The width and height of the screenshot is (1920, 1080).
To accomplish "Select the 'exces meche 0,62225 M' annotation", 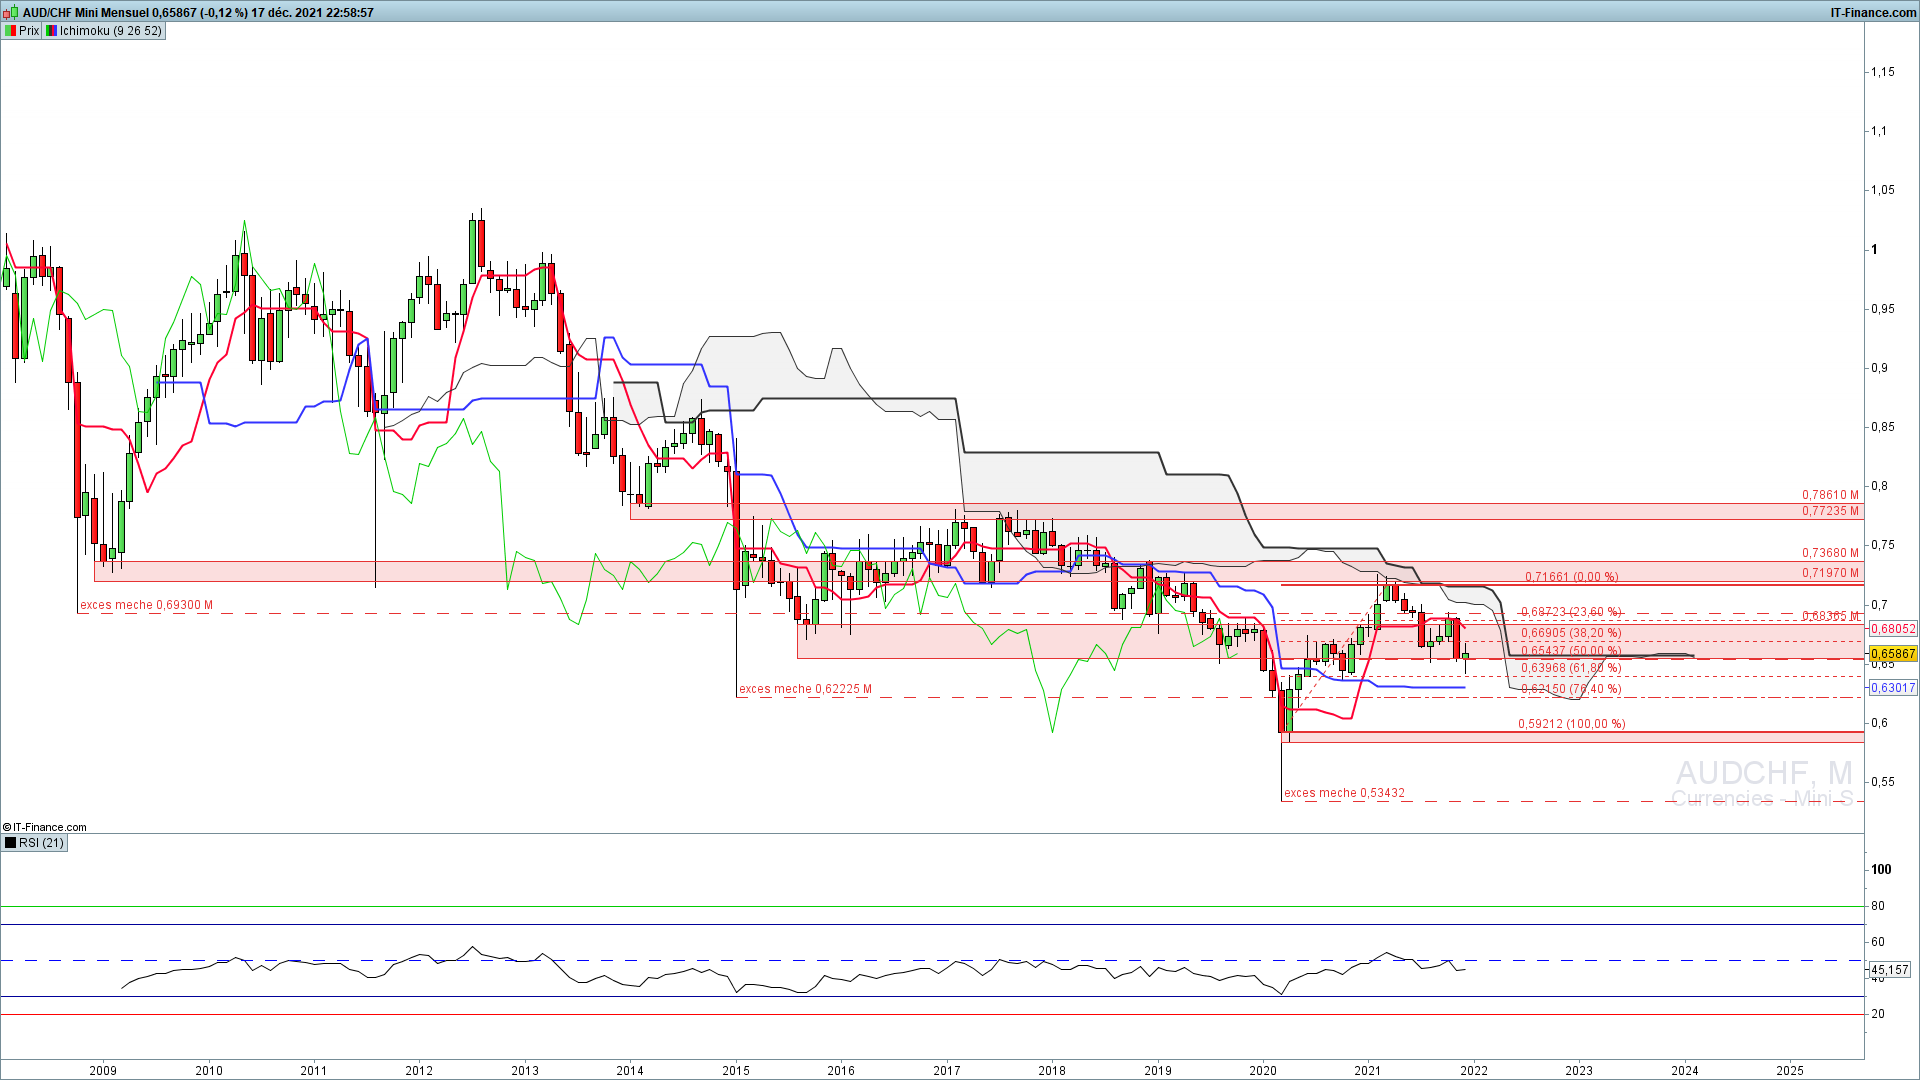I will tap(805, 689).
